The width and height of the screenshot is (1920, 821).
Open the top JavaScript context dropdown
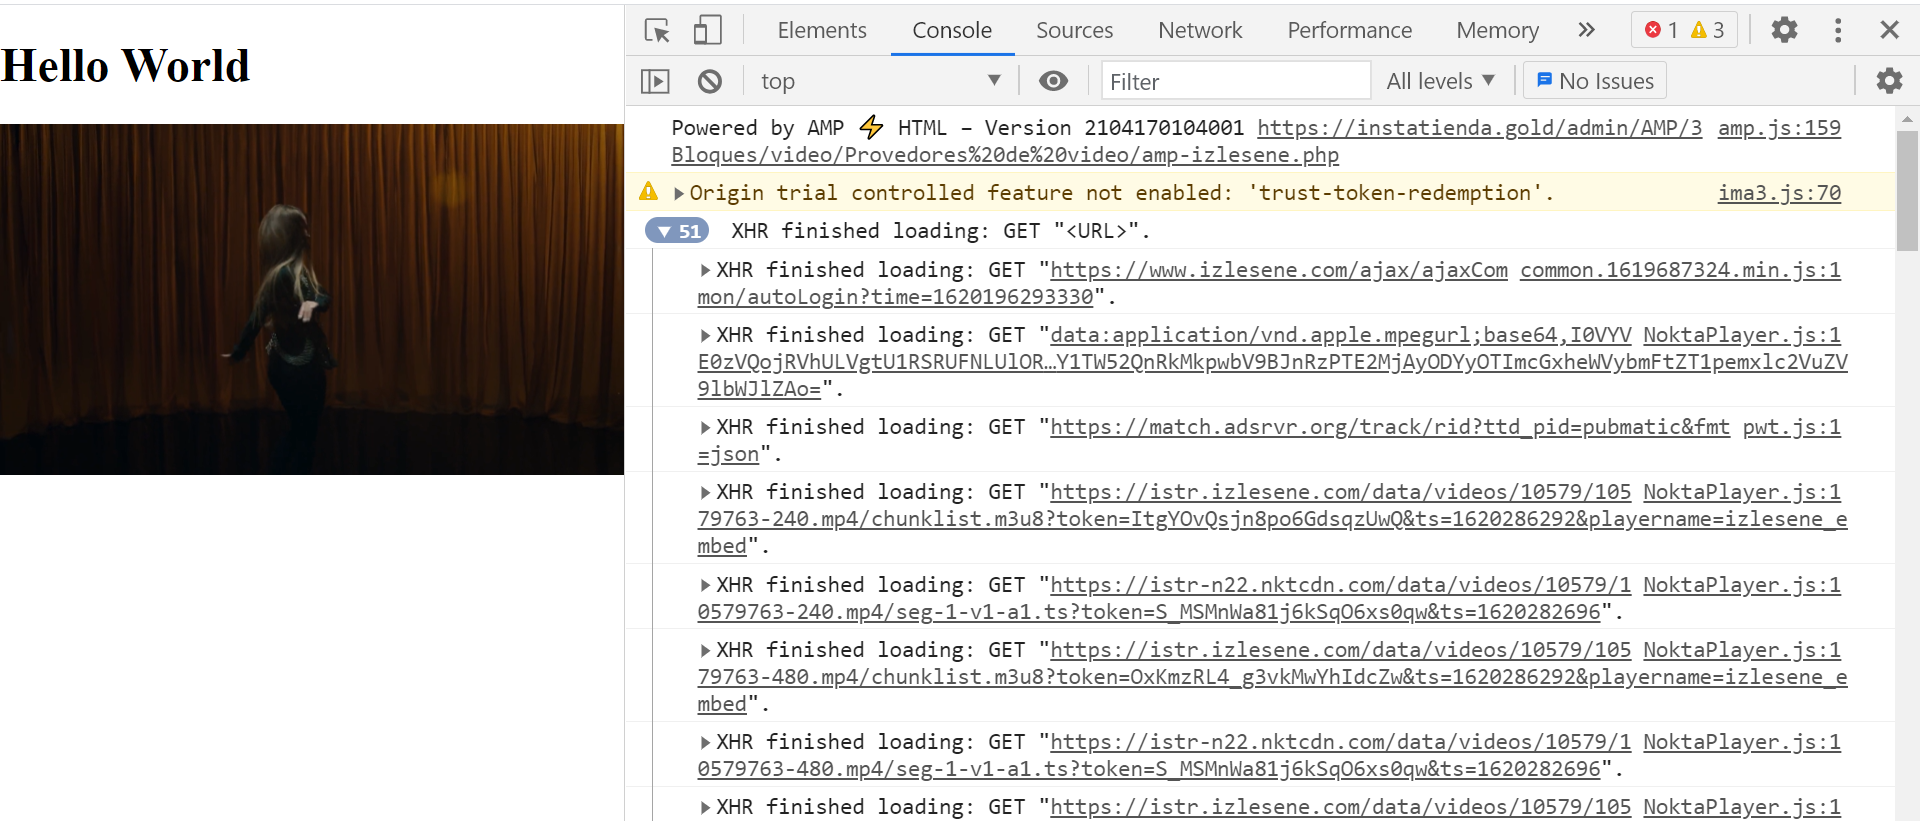point(880,81)
